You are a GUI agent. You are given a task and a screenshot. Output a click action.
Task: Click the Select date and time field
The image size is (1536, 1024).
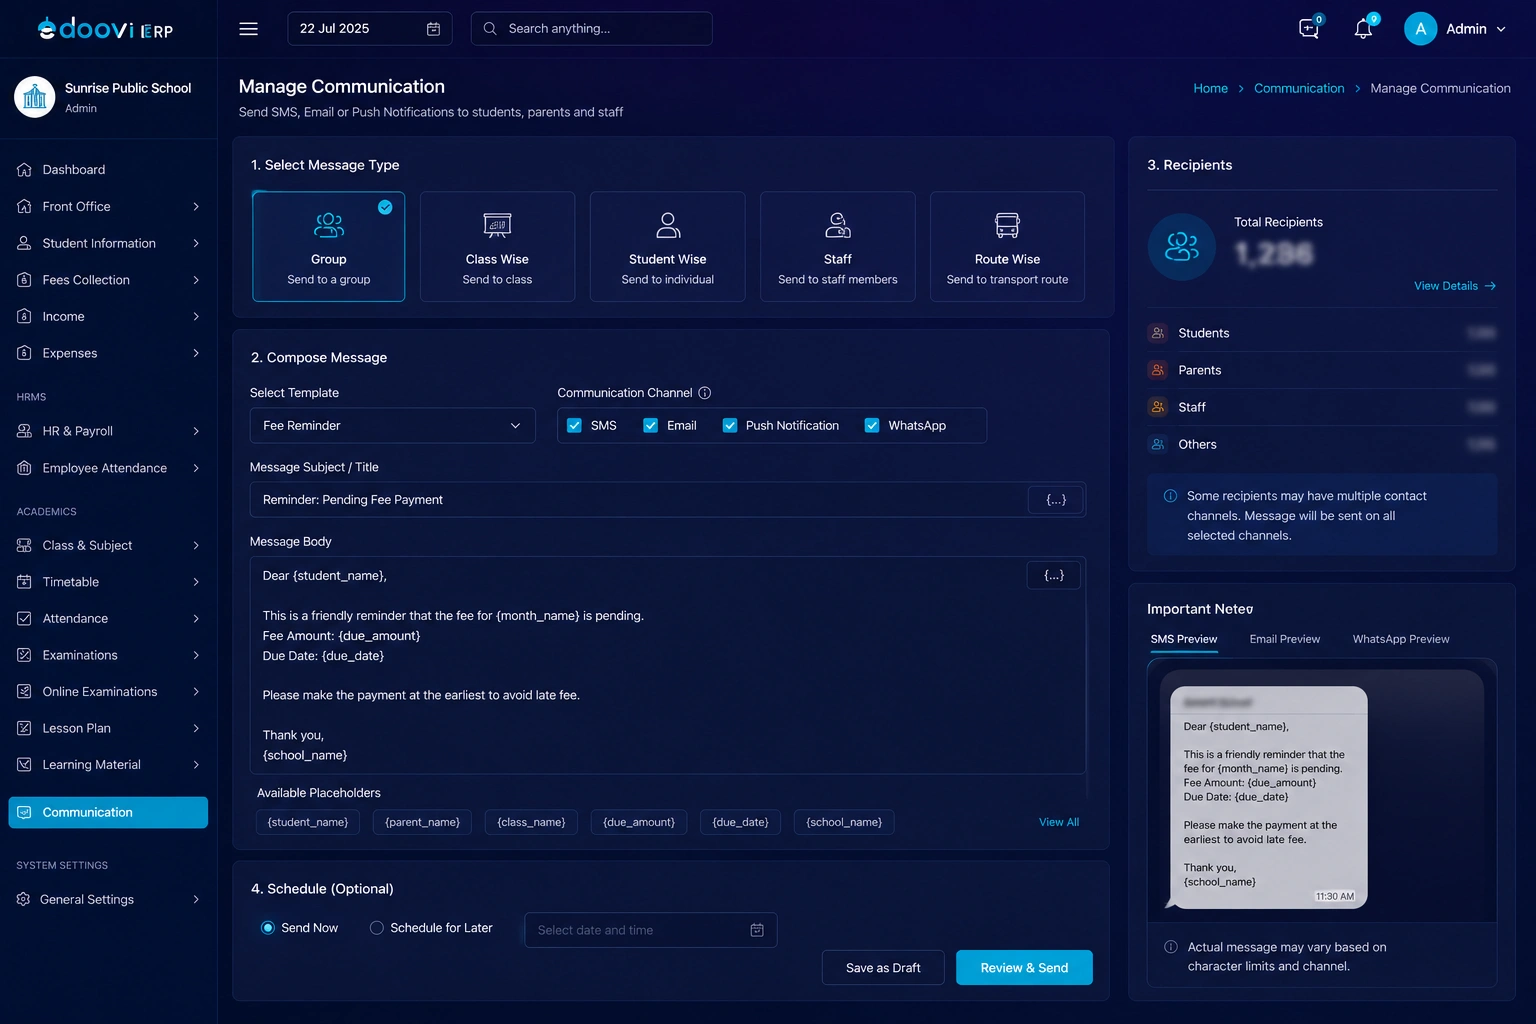[651, 930]
